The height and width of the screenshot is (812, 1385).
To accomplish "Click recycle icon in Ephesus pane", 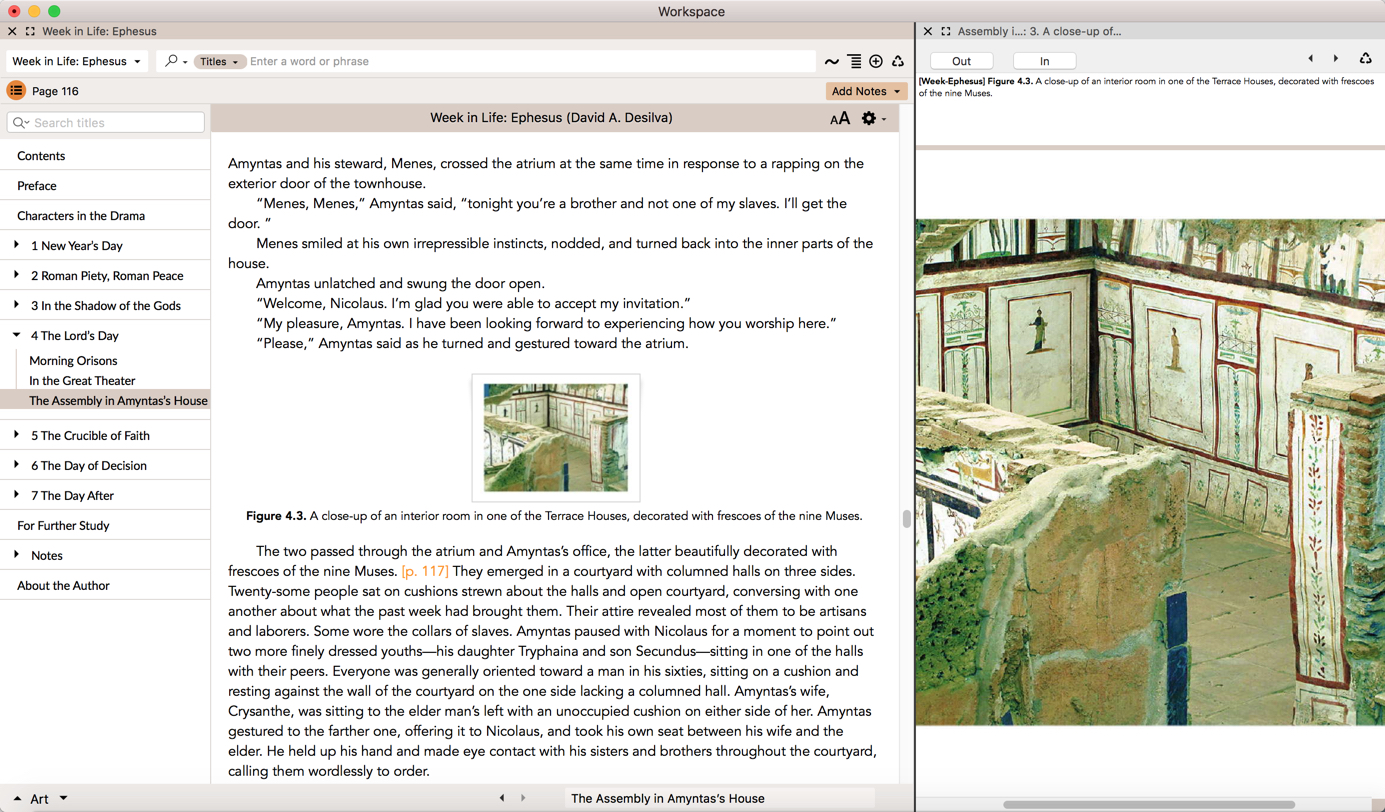I will click(x=898, y=62).
